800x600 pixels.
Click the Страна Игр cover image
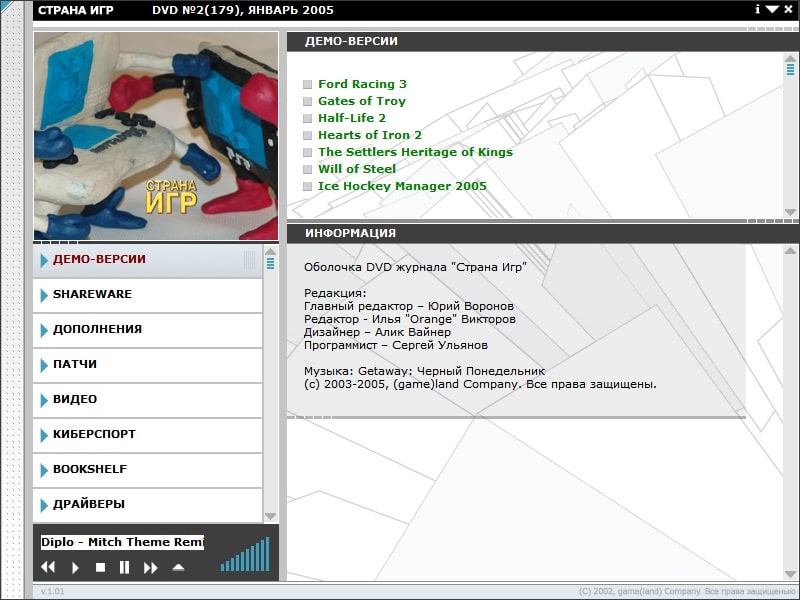coord(156,136)
